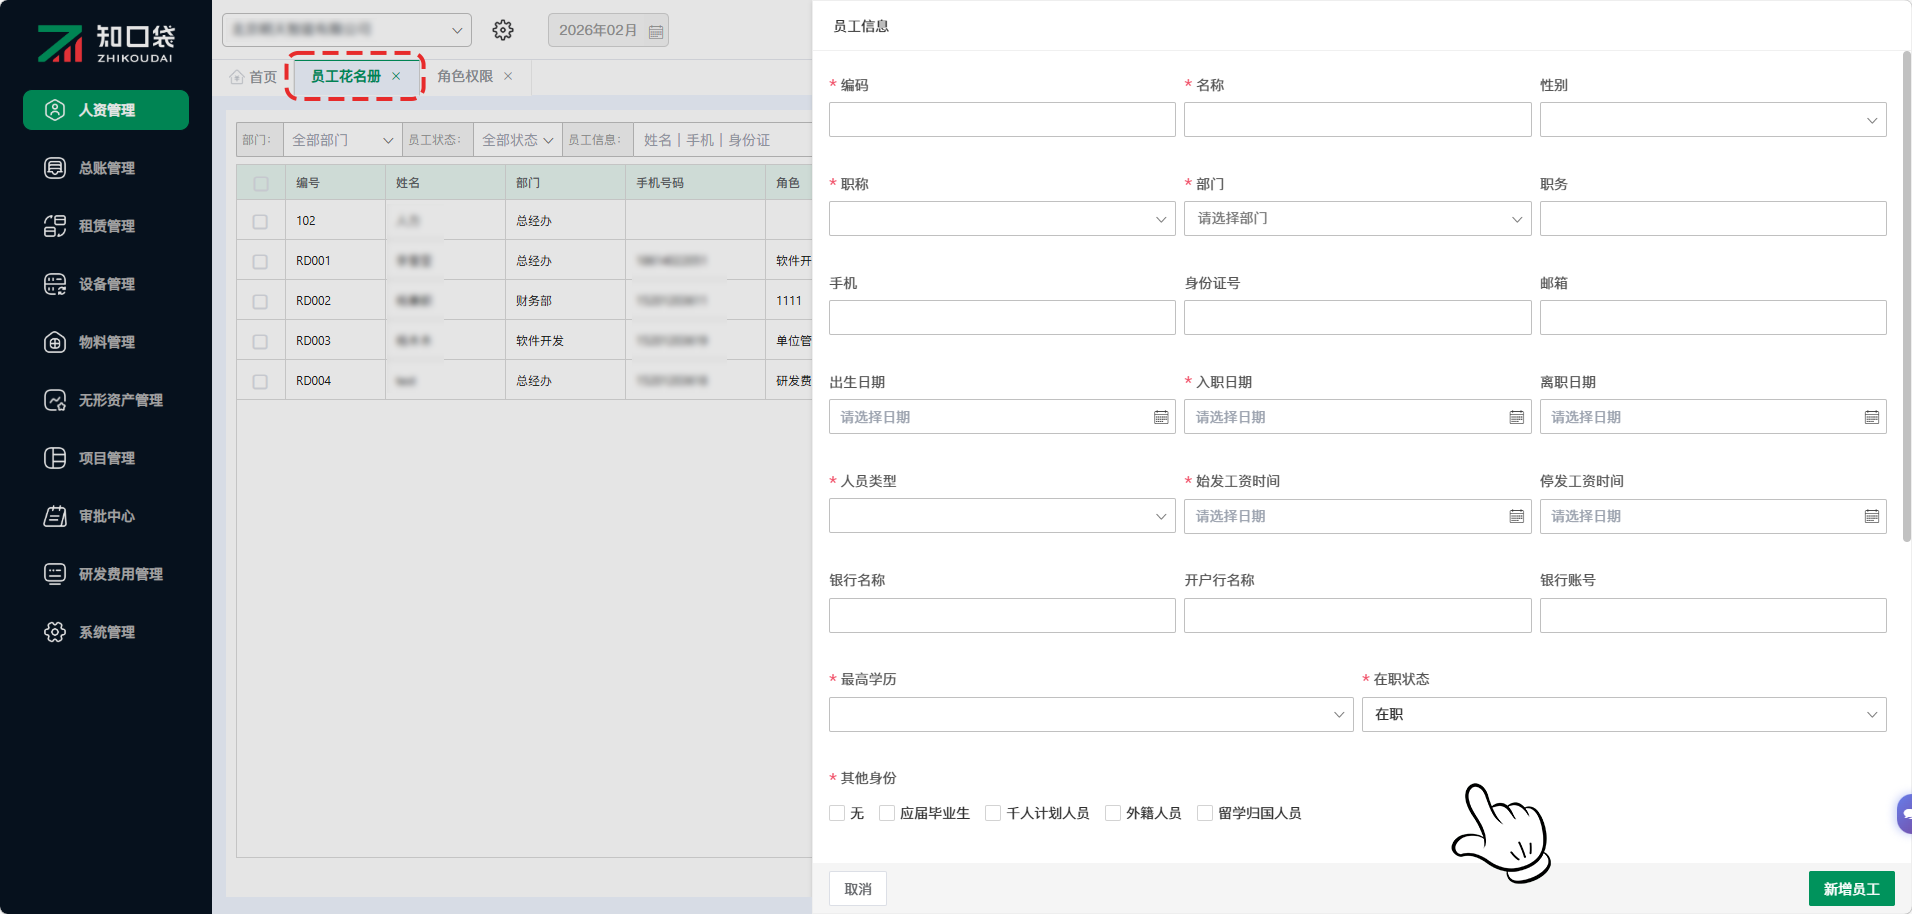Click the 开户行名称 input field
Screen dimensions: 1920x914
(1357, 615)
